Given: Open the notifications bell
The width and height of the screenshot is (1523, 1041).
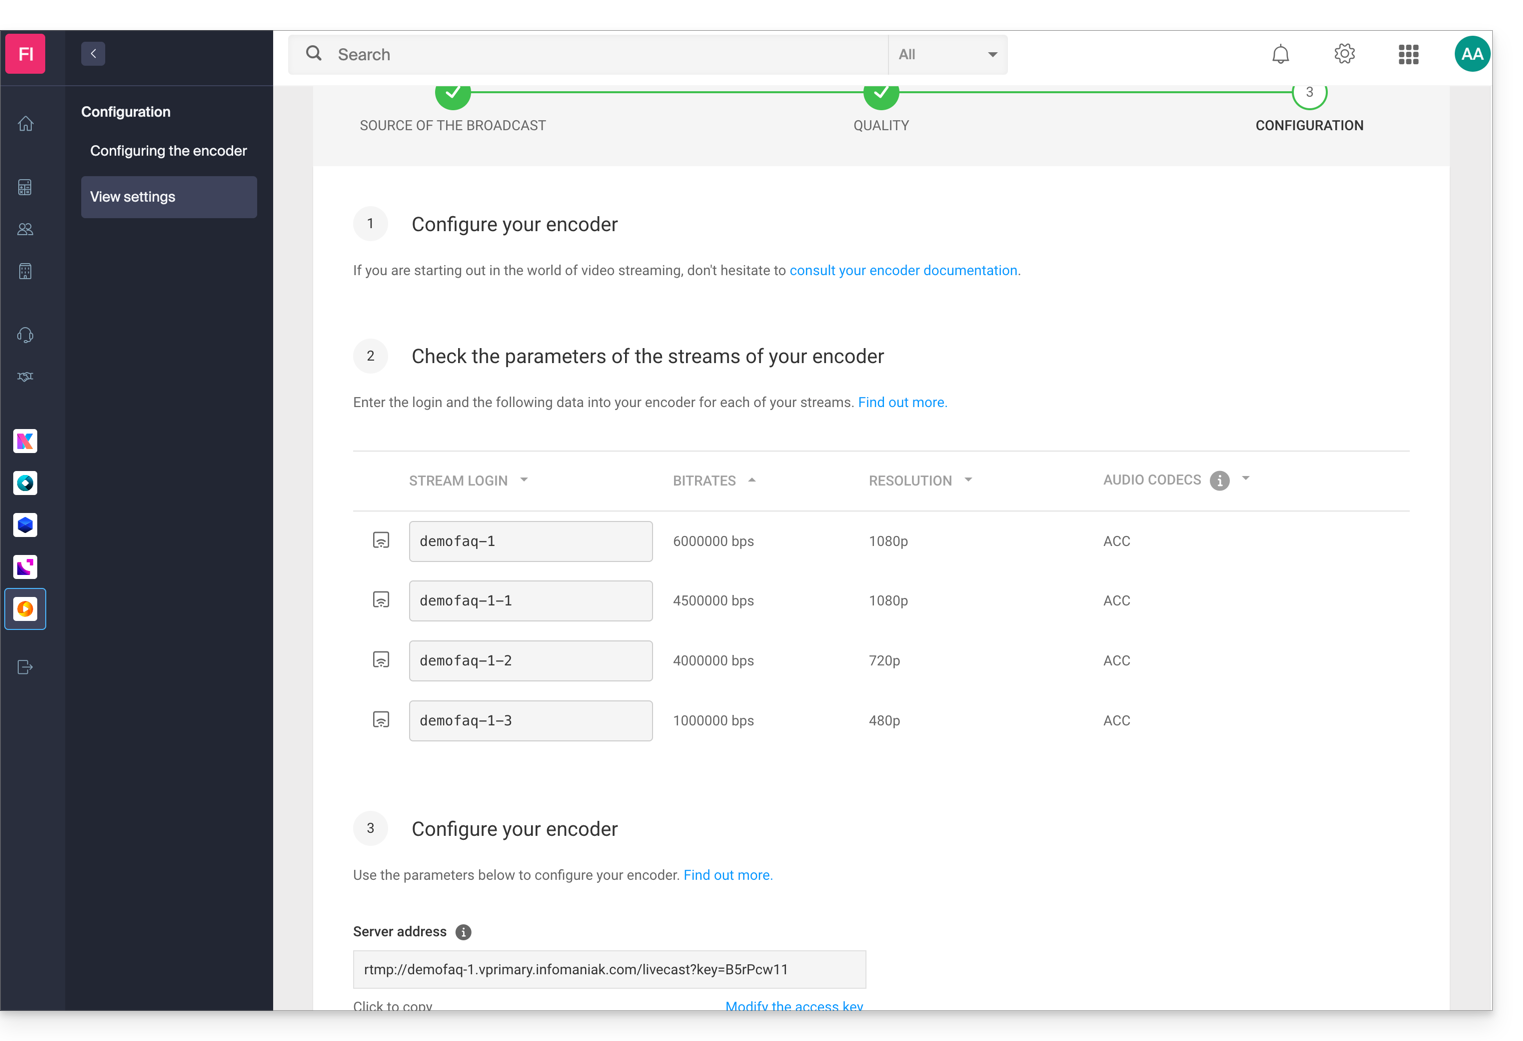Looking at the screenshot, I should [x=1280, y=55].
